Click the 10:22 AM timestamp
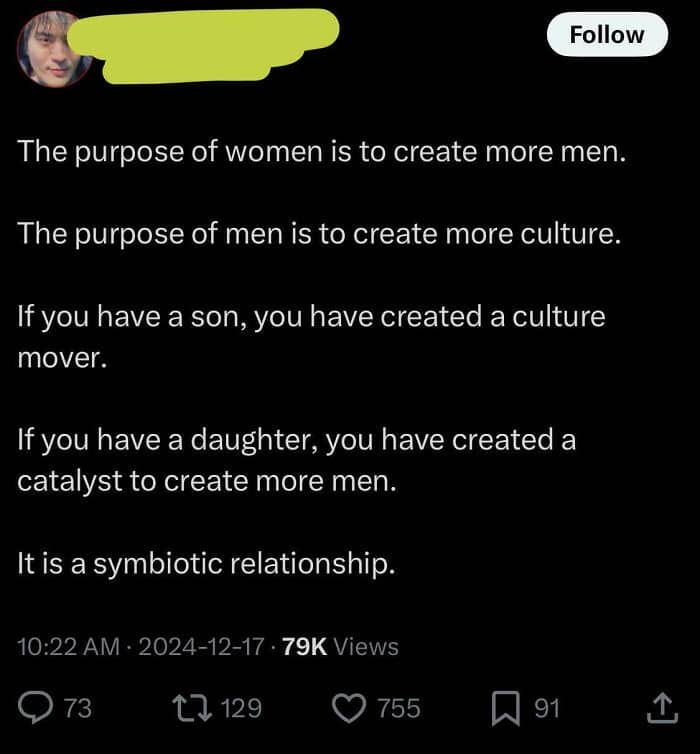 click(x=68, y=646)
